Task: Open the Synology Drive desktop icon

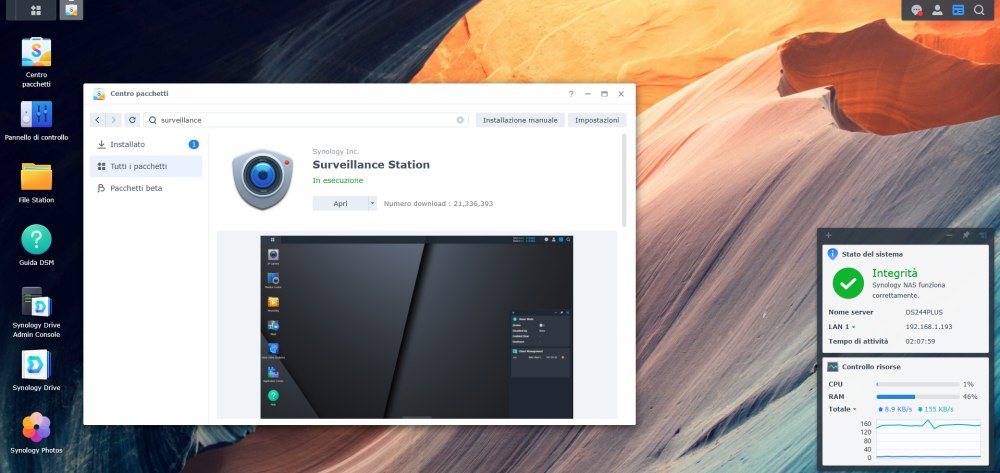Action: coord(36,371)
